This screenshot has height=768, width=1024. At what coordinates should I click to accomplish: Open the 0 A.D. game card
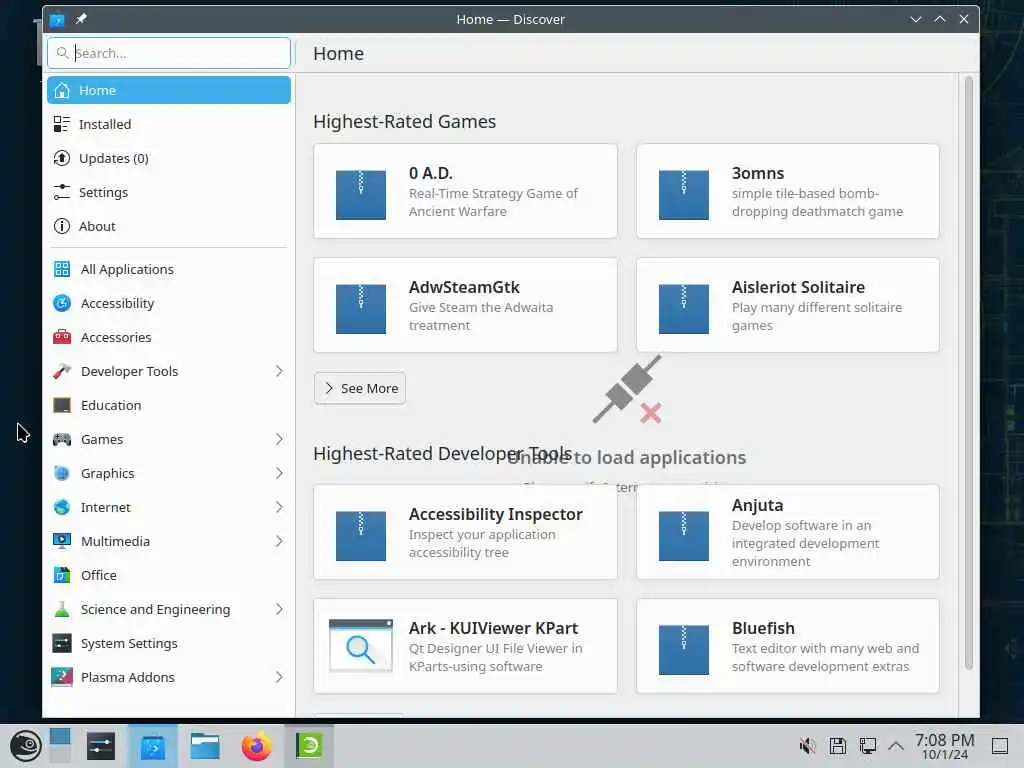pos(465,191)
